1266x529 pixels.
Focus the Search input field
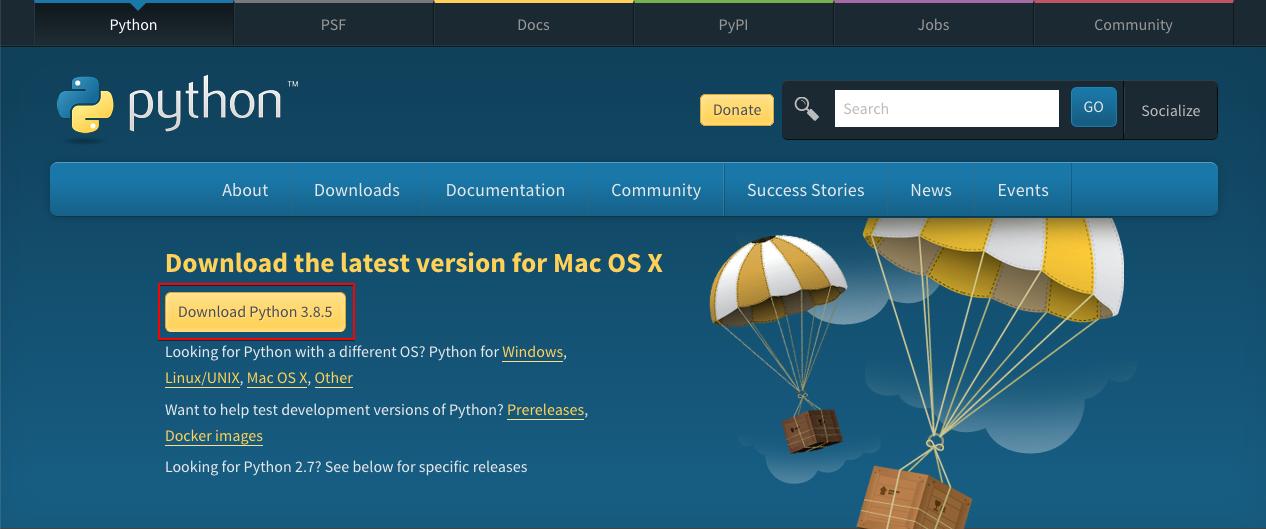coord(947,109)
